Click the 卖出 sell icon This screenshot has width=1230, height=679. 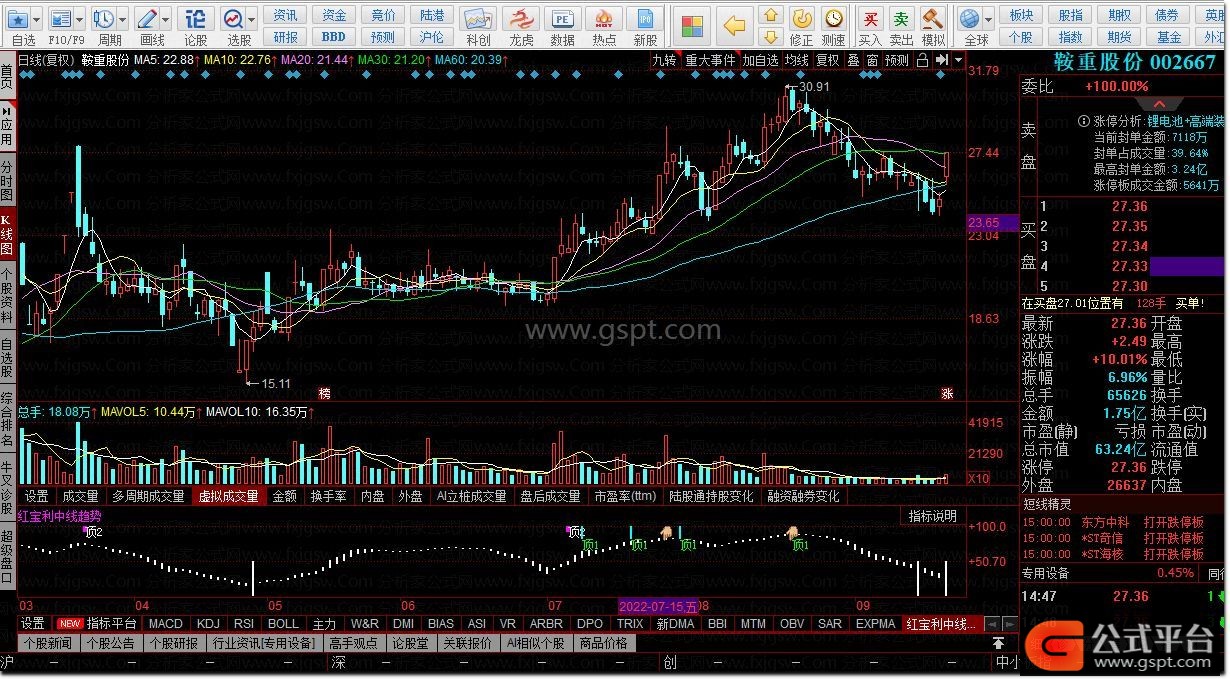point(902,18)
